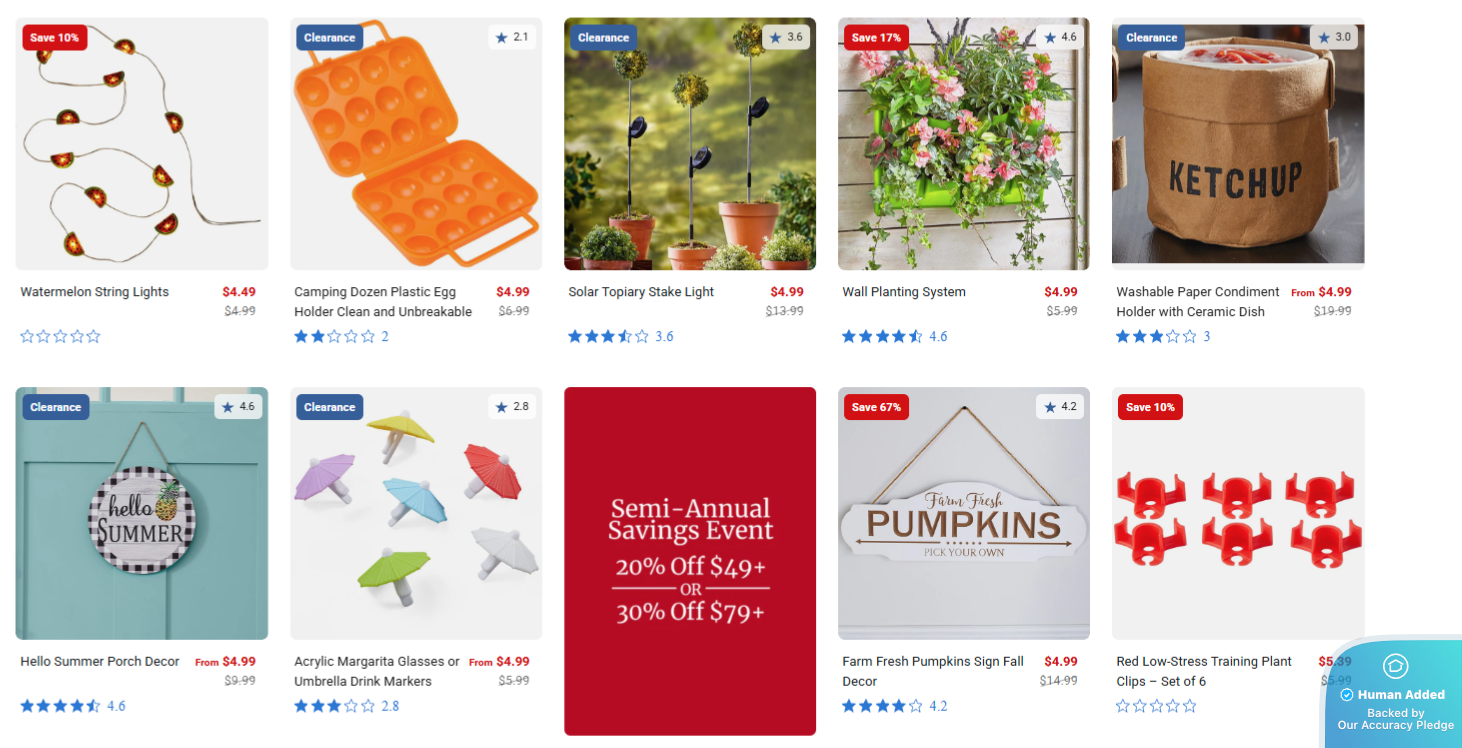Open Farm Fresh Pumpkins Sign Fall Decor link

[933, 671]
